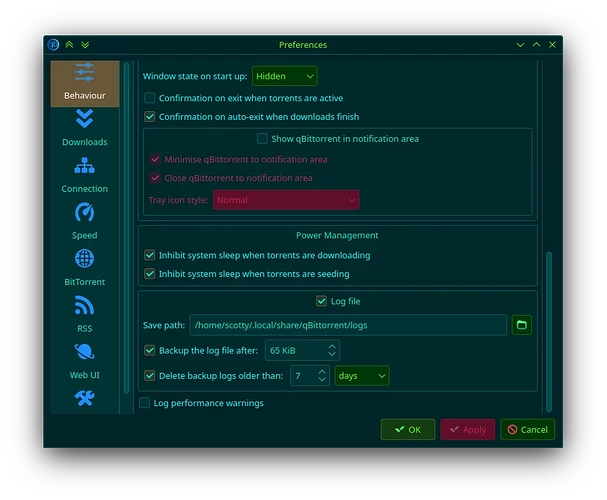607x500 pixels.
Task: Select the RSS settings page
Action: [85, 315]
